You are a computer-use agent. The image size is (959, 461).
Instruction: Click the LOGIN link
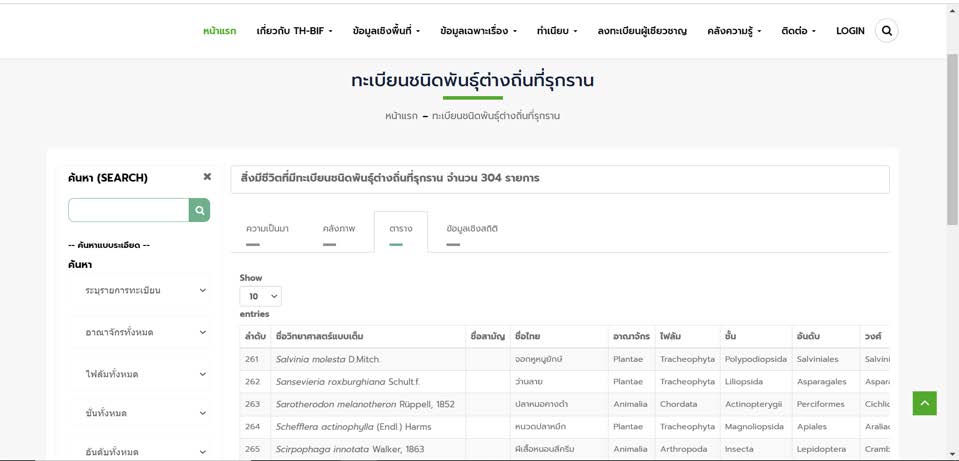pyautogui.click(x=850, y=31)
